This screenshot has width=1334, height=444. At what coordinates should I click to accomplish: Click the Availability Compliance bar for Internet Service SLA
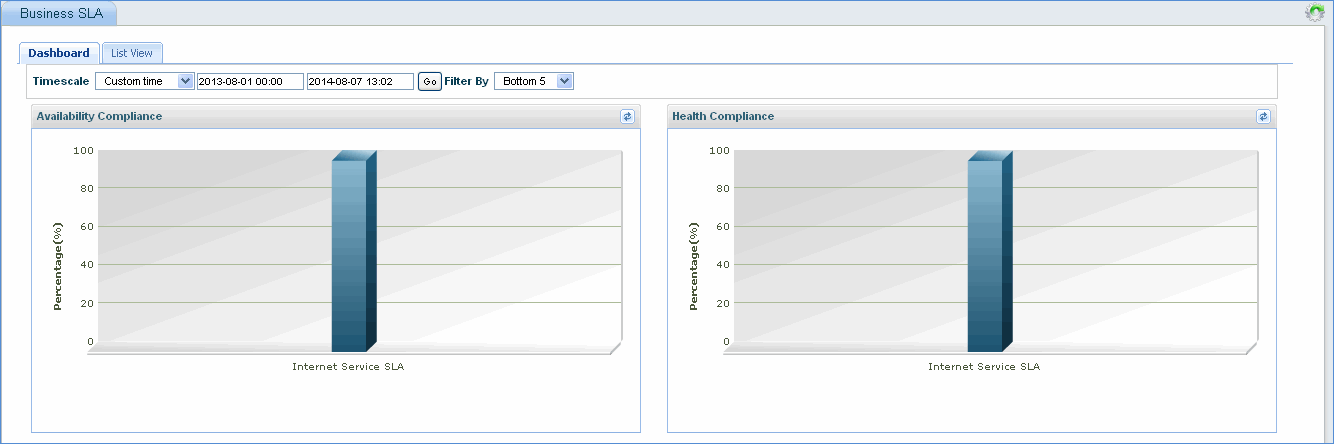coord(354,251)
